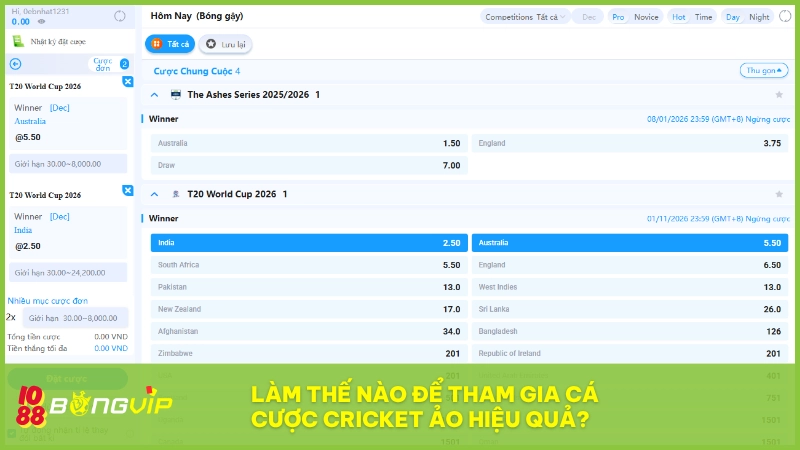Click the refresh icon at top right corner

tap(787, 17)
